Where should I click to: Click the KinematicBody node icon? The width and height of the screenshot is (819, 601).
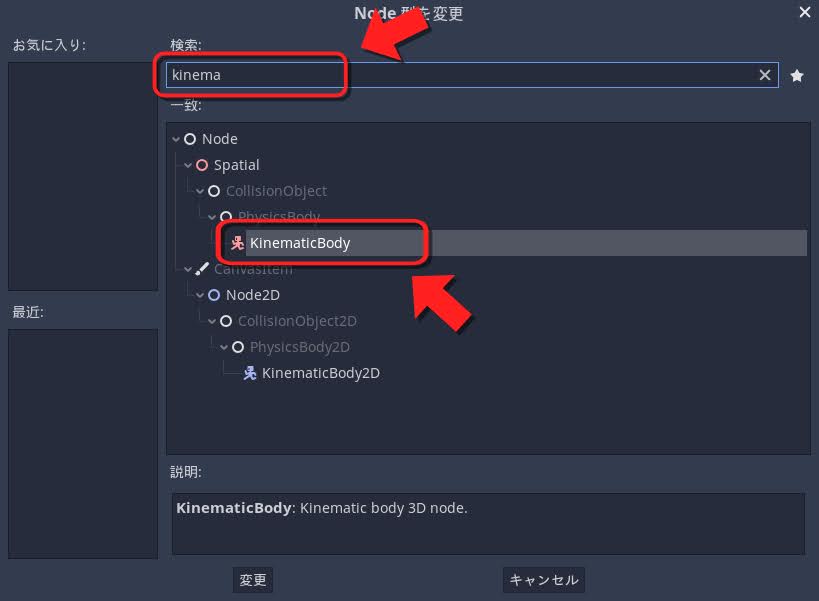238,243
